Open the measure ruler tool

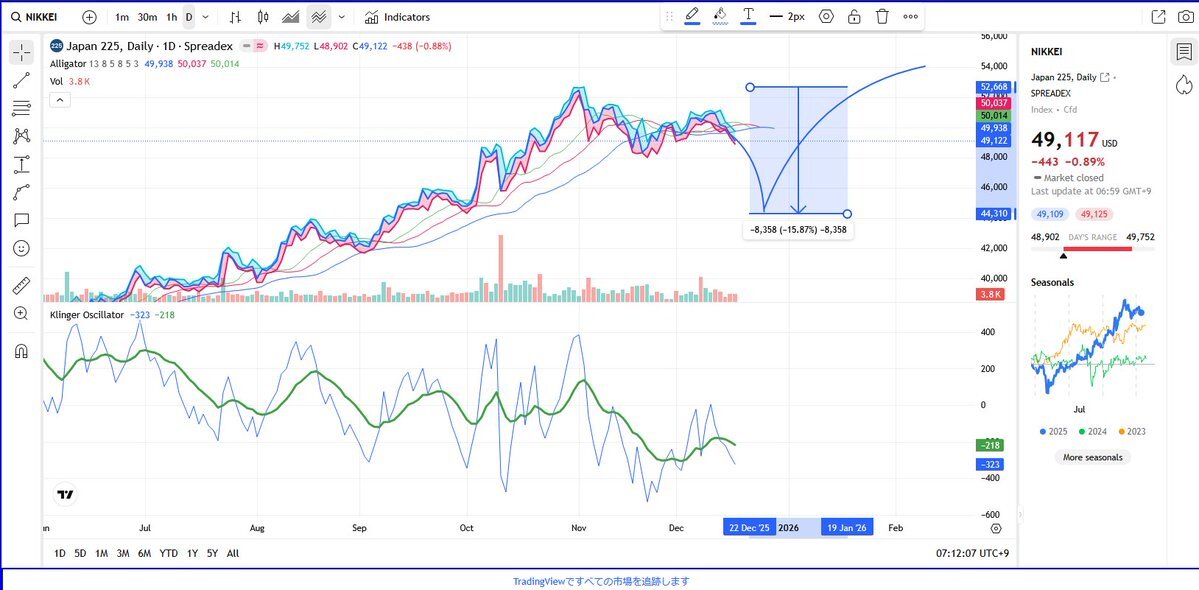[x=21, y=286]
